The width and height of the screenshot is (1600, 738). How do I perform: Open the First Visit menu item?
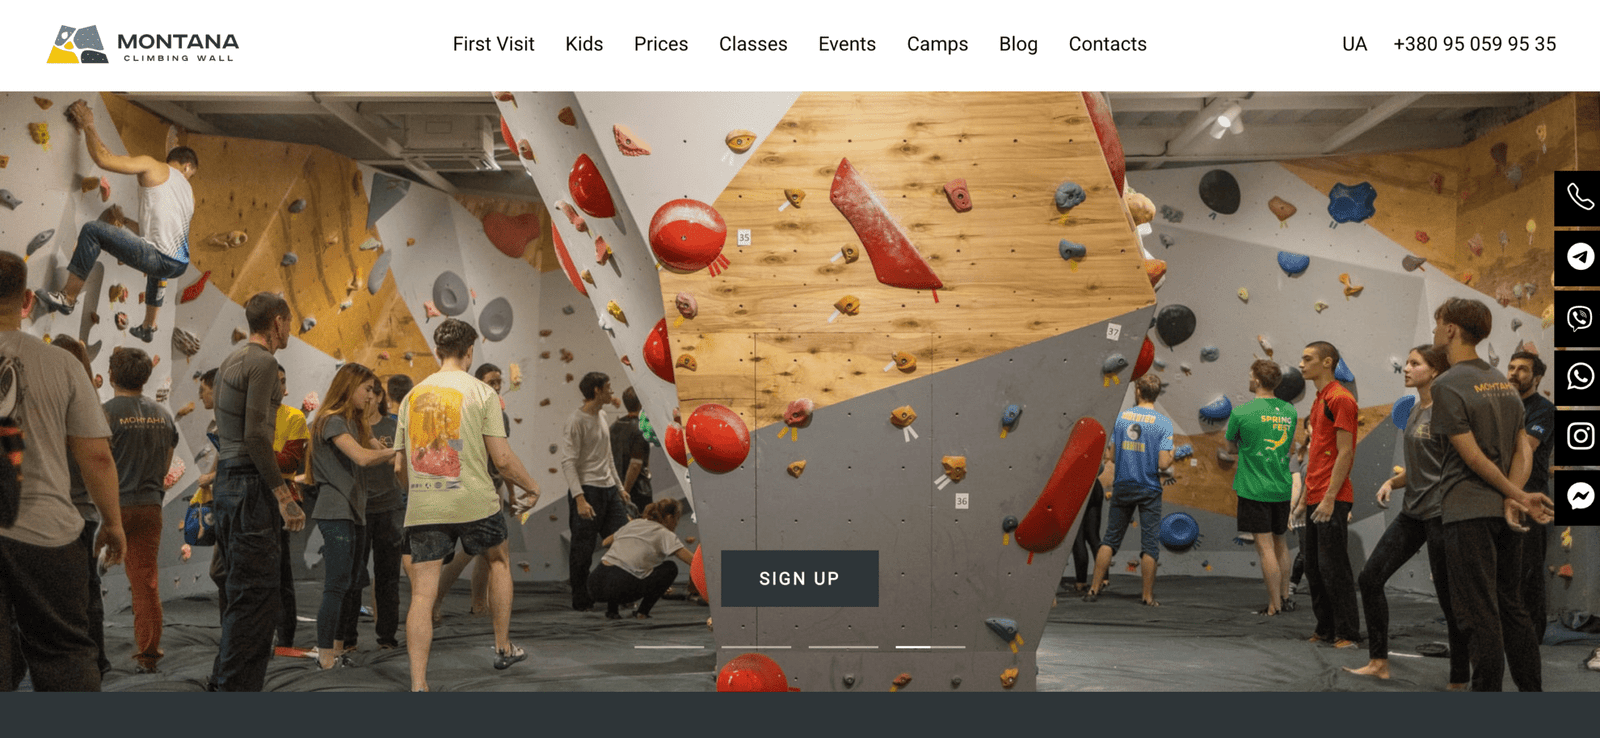click(x=493, y=44)
